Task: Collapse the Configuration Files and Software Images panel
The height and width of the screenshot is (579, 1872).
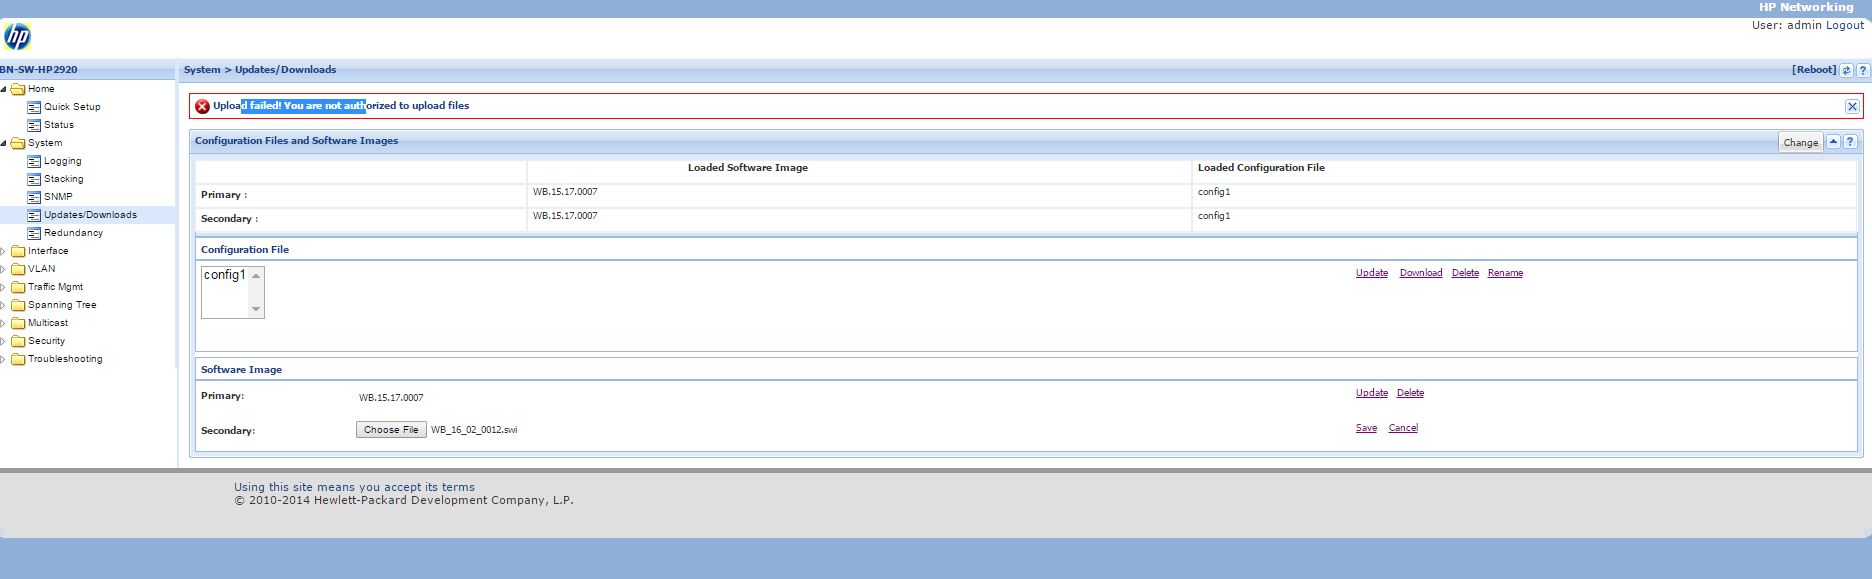Action: point(1833,142)
